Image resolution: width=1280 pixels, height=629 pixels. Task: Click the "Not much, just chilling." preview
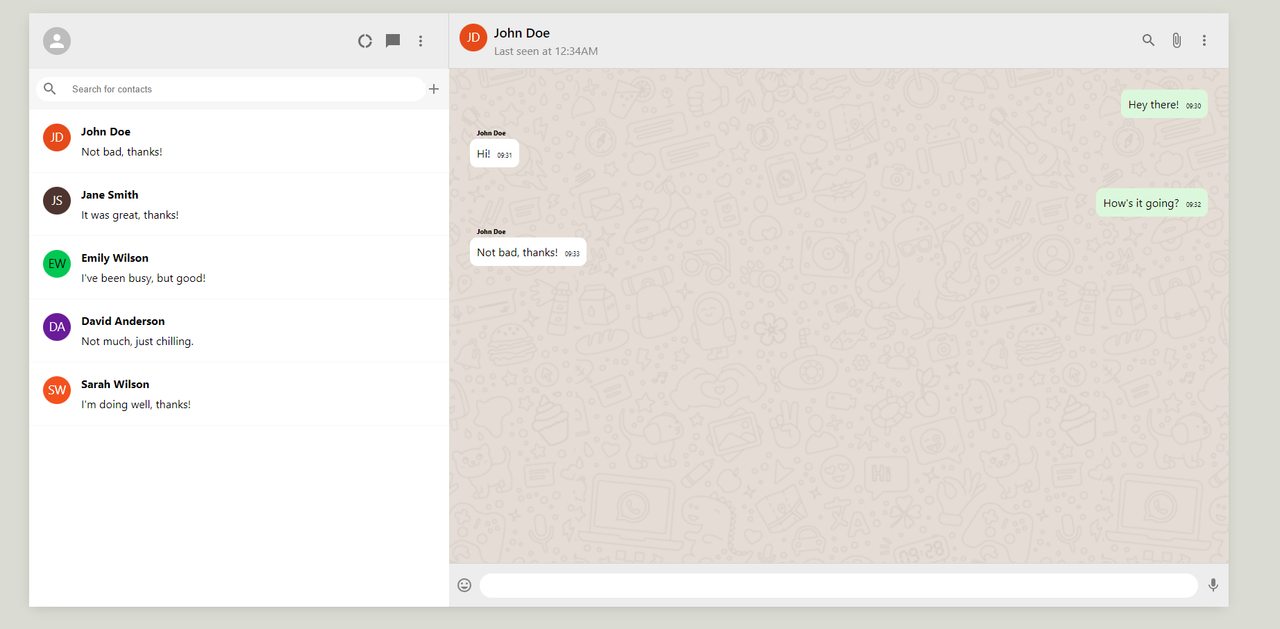pyautogui.click(x=137, y=341)
